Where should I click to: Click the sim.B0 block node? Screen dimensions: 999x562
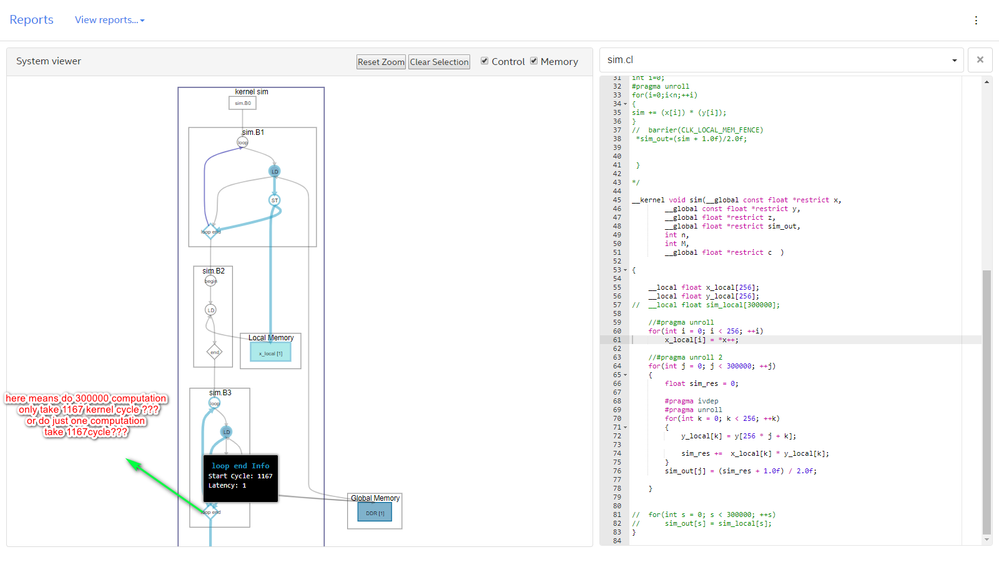(x=243, y=103)
